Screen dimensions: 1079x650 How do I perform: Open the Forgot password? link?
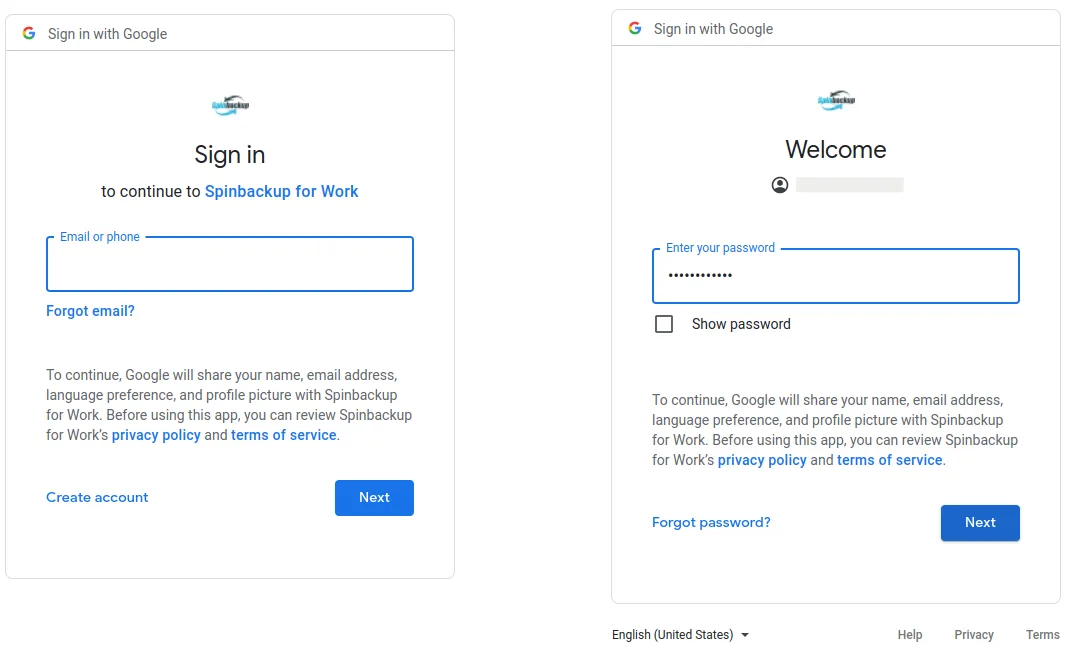(x=711, y=522)
